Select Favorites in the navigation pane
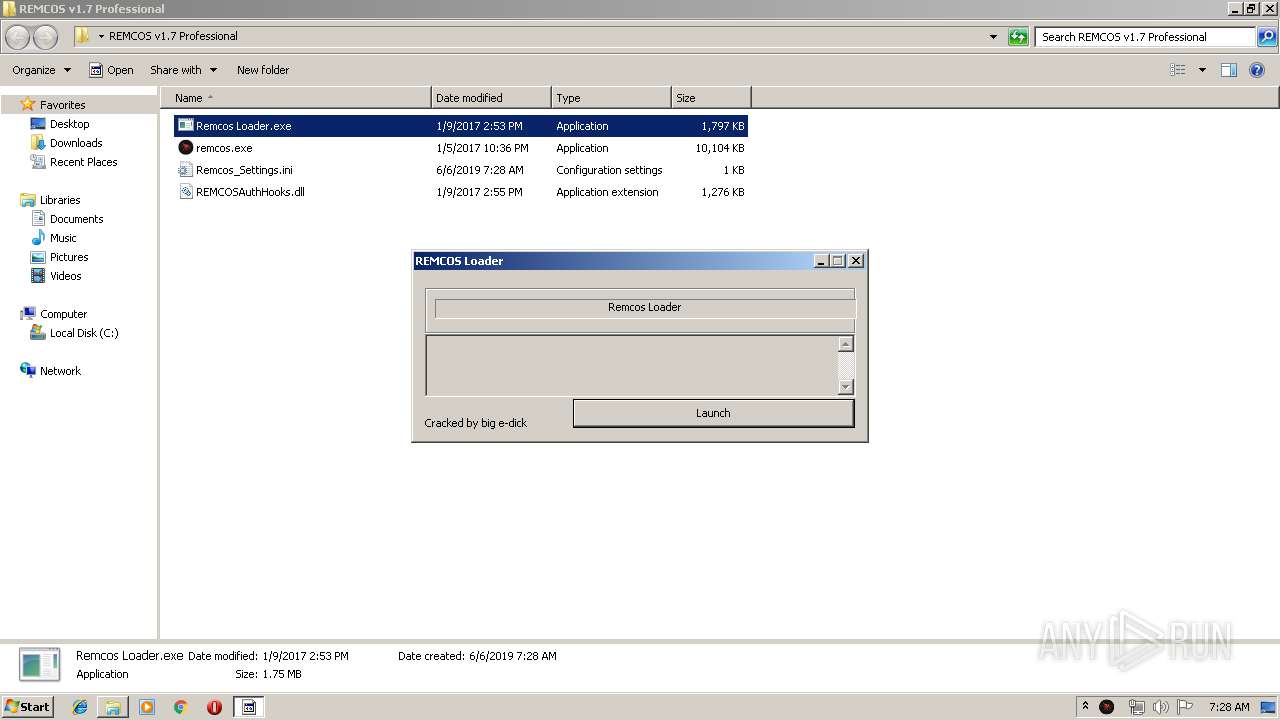The width and height of the screenshot is (1280, 720). [x=62, y=105]
